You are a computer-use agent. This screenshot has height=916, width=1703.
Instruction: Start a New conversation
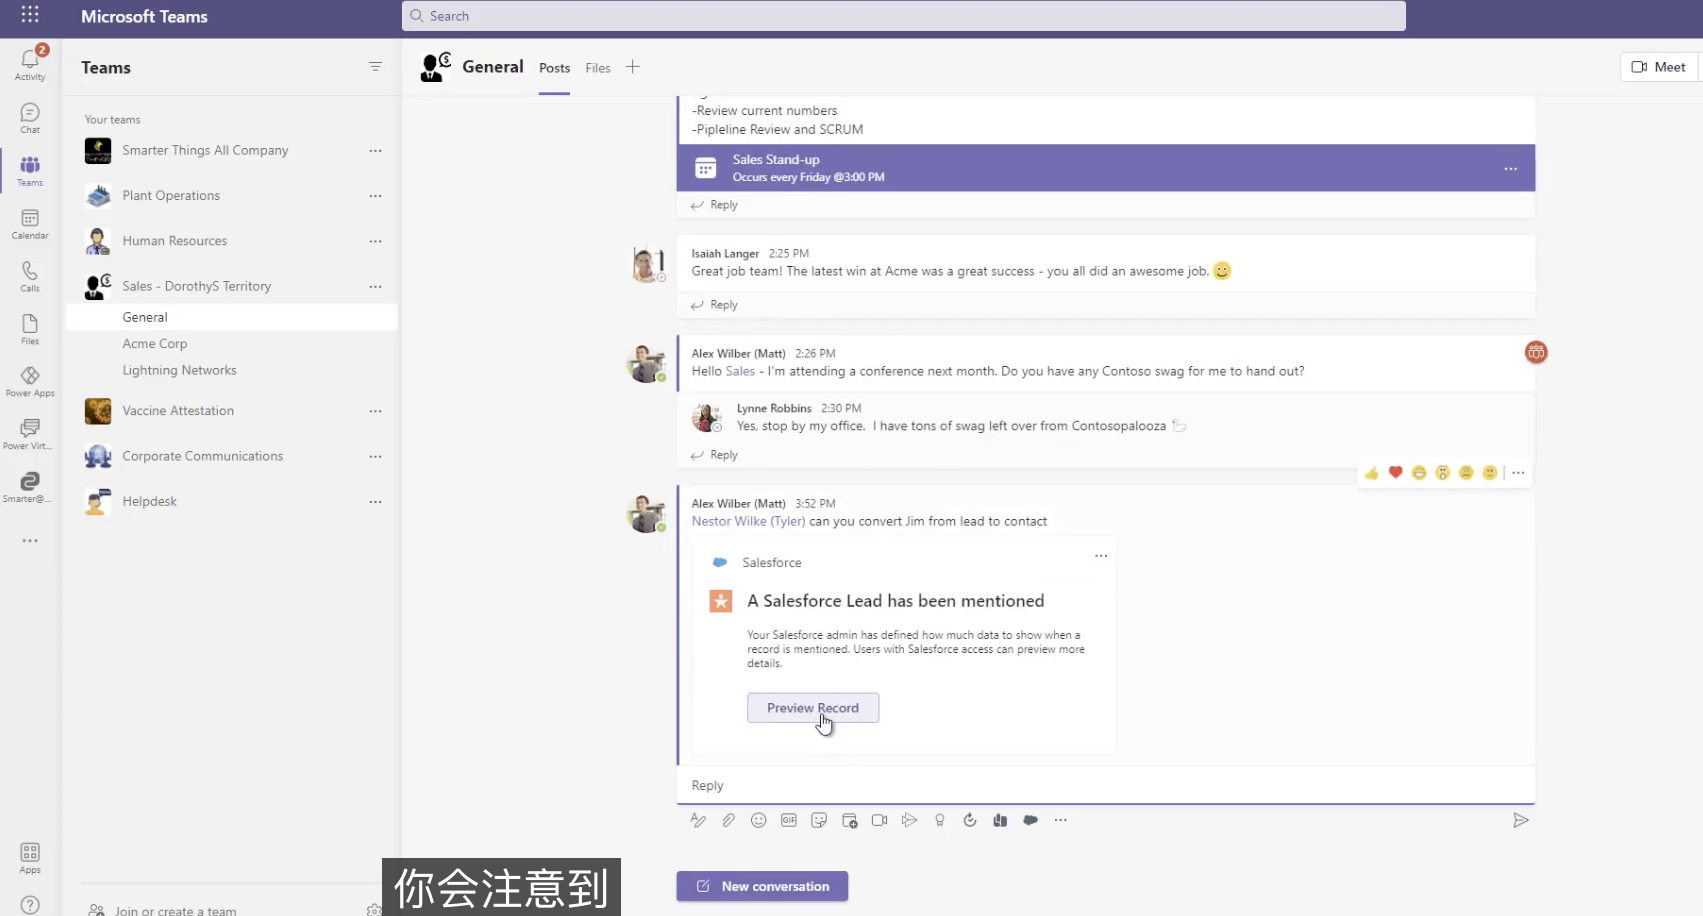tap(762, 886)
